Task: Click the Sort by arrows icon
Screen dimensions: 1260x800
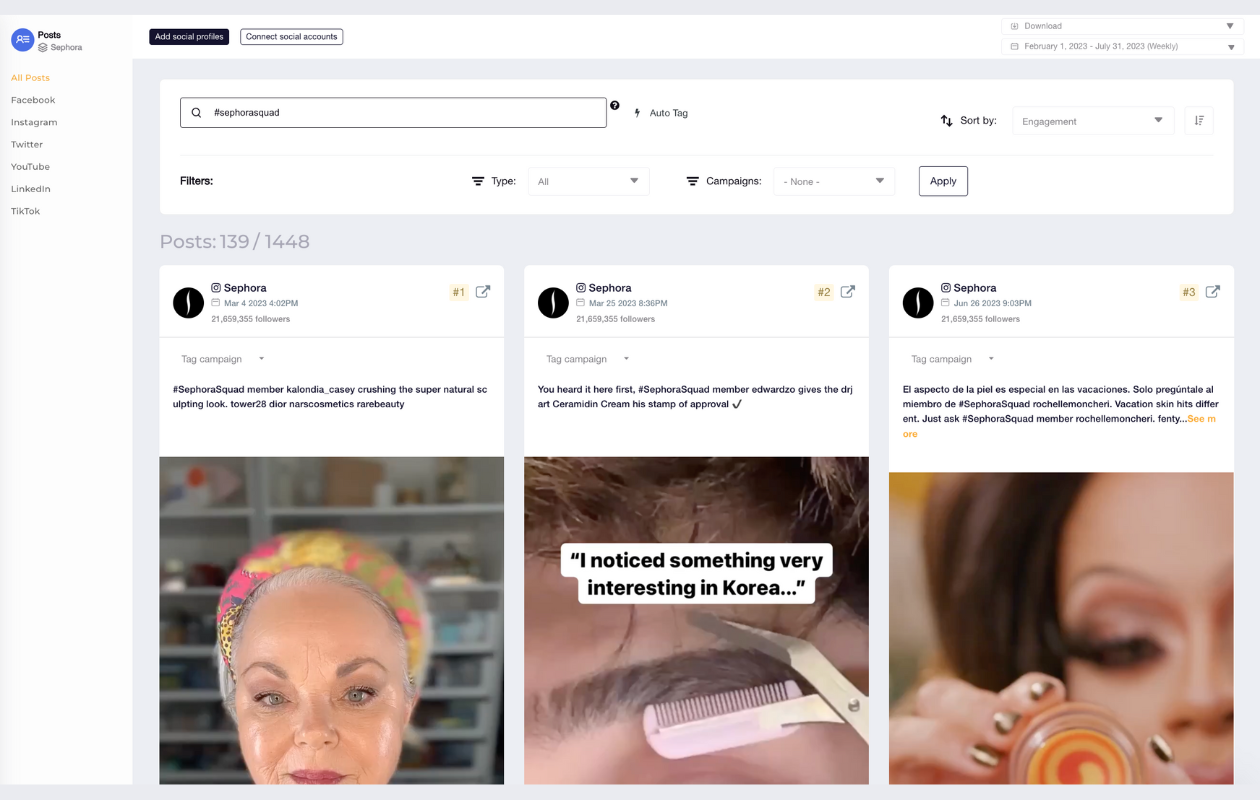Action: [x=946, y=121]
